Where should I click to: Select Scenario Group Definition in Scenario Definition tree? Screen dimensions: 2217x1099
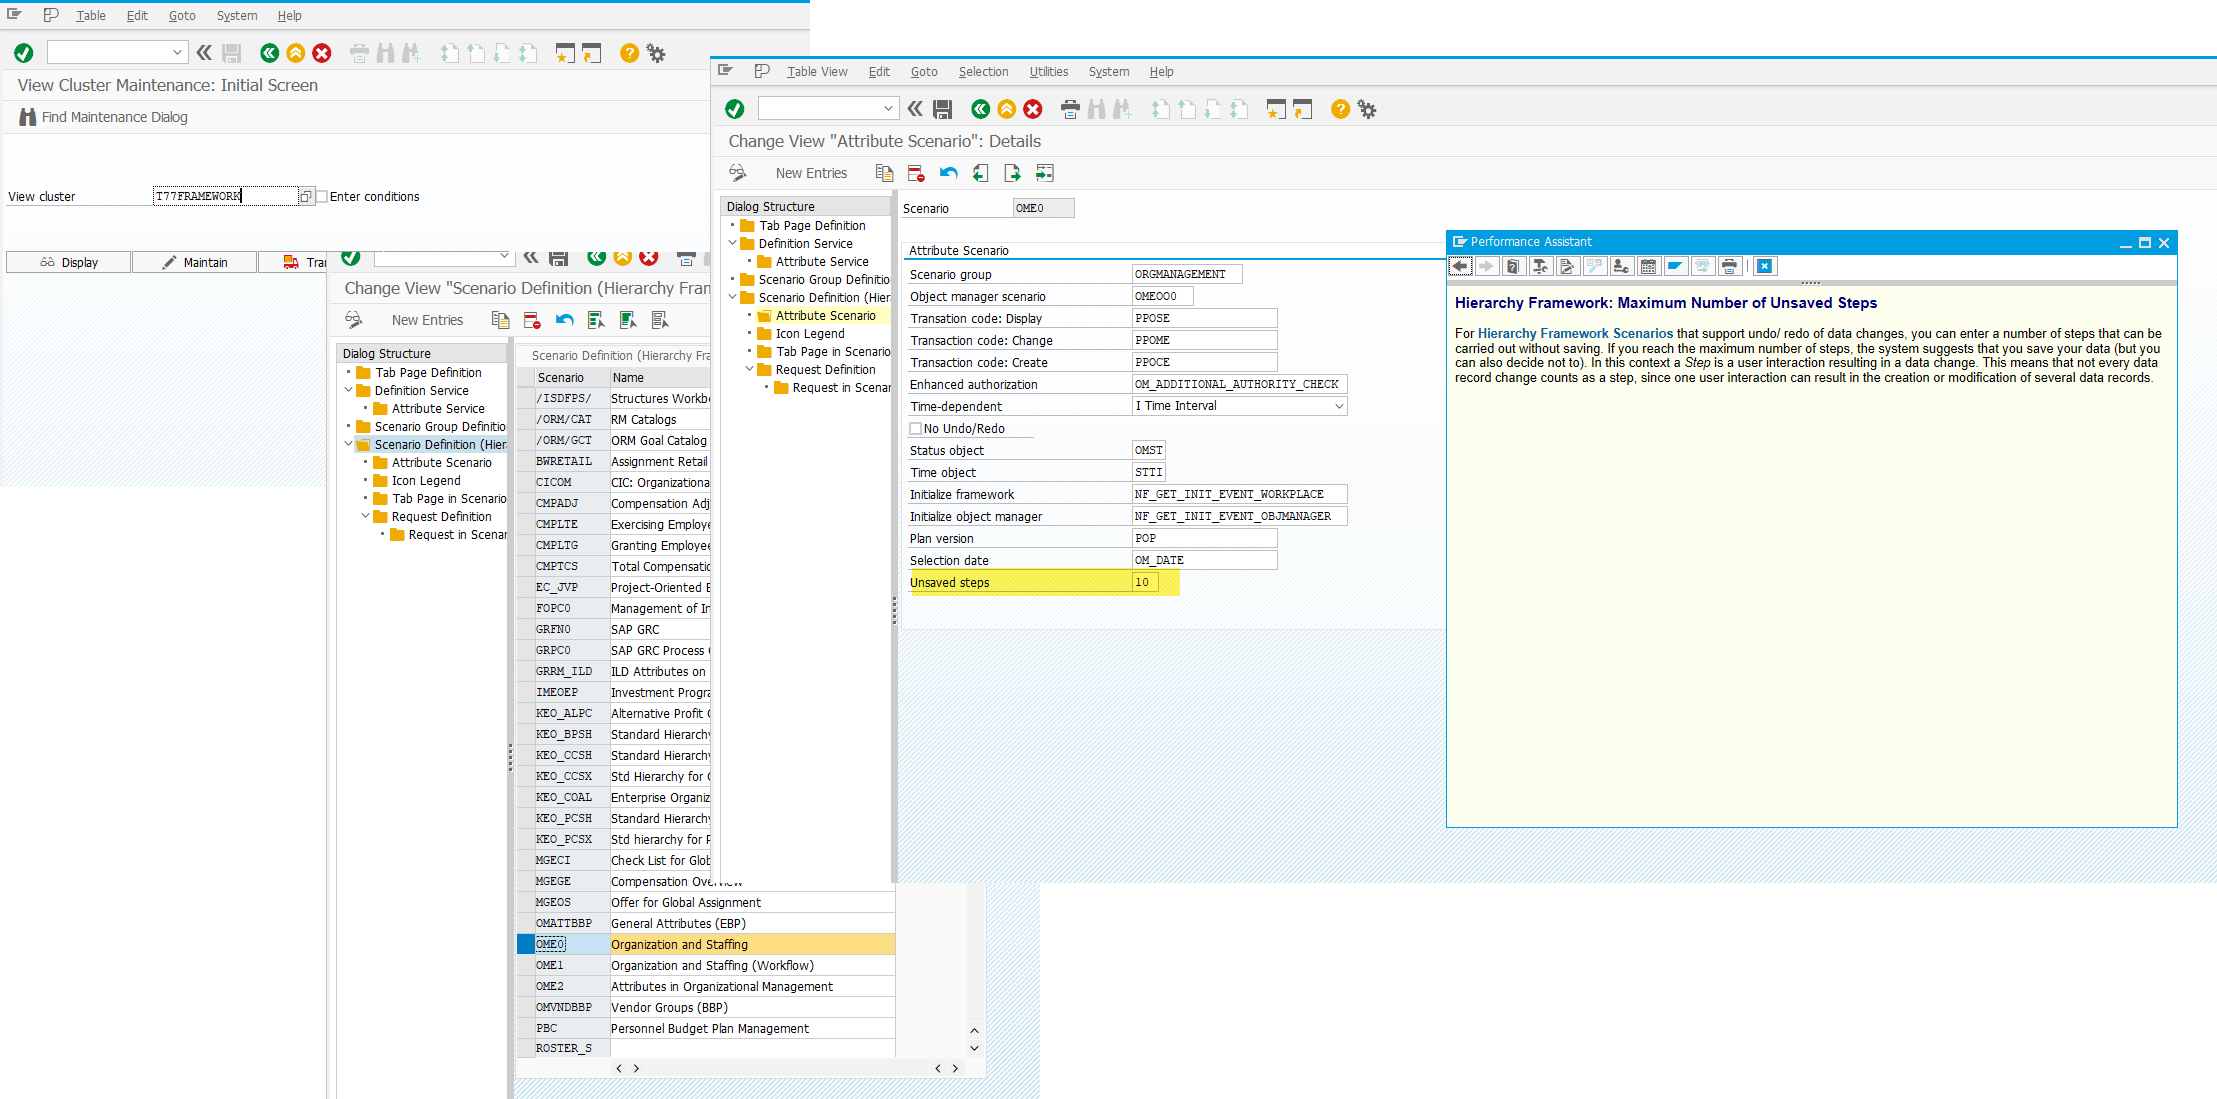click(440, 426)
